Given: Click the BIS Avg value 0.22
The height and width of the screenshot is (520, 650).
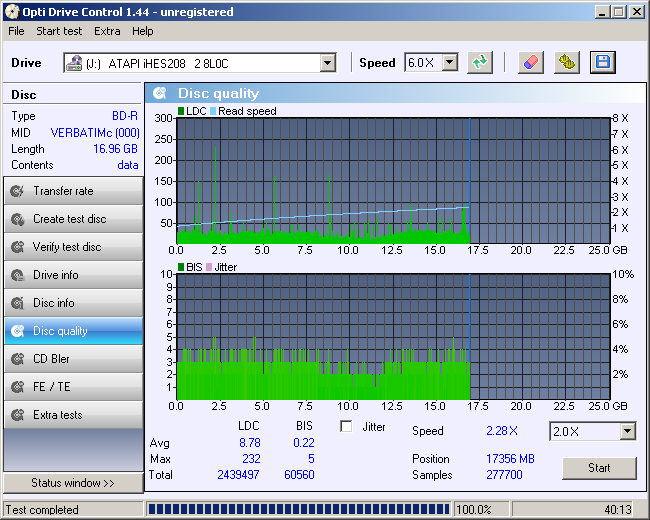Looking at the screenshot, I should click(304, 443).
